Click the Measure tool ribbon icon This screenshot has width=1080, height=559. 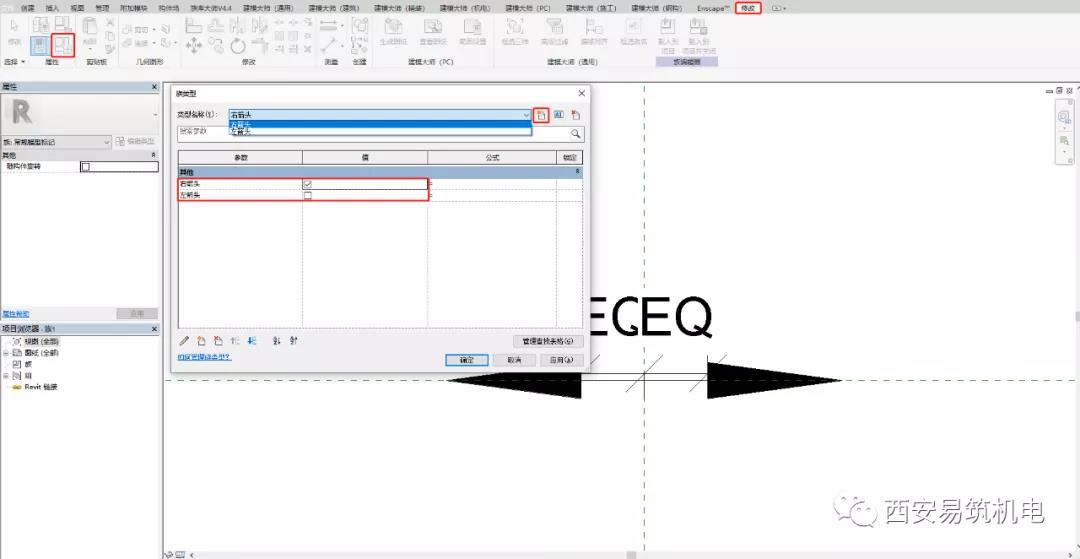pos(330,26)
